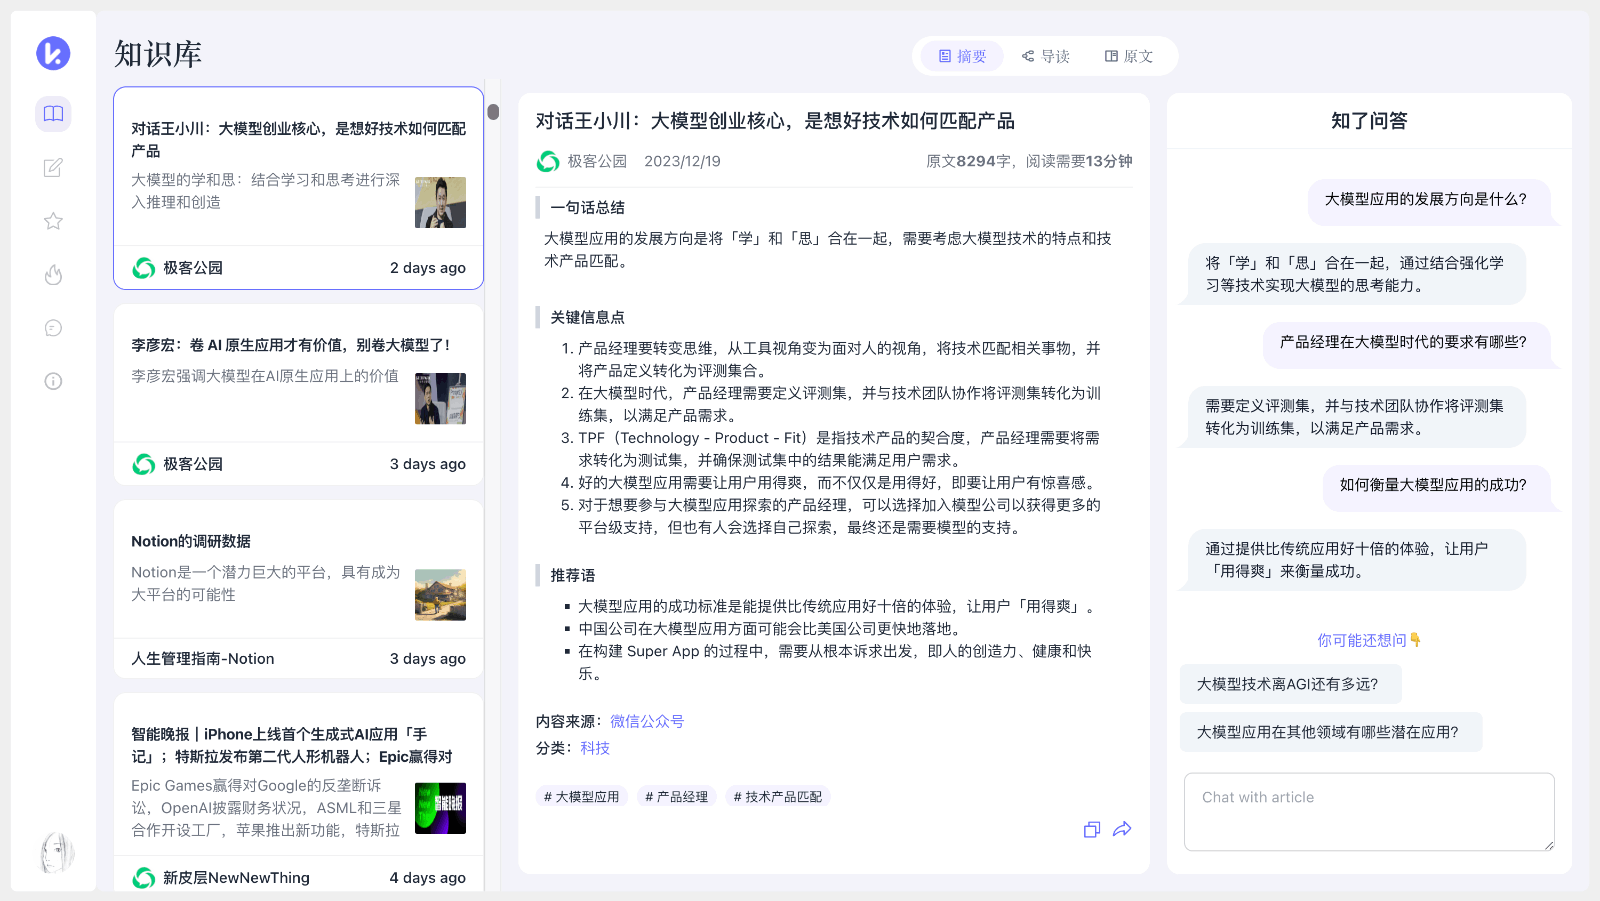Select the 摘要 tab at the top

[x=961, y=56]
